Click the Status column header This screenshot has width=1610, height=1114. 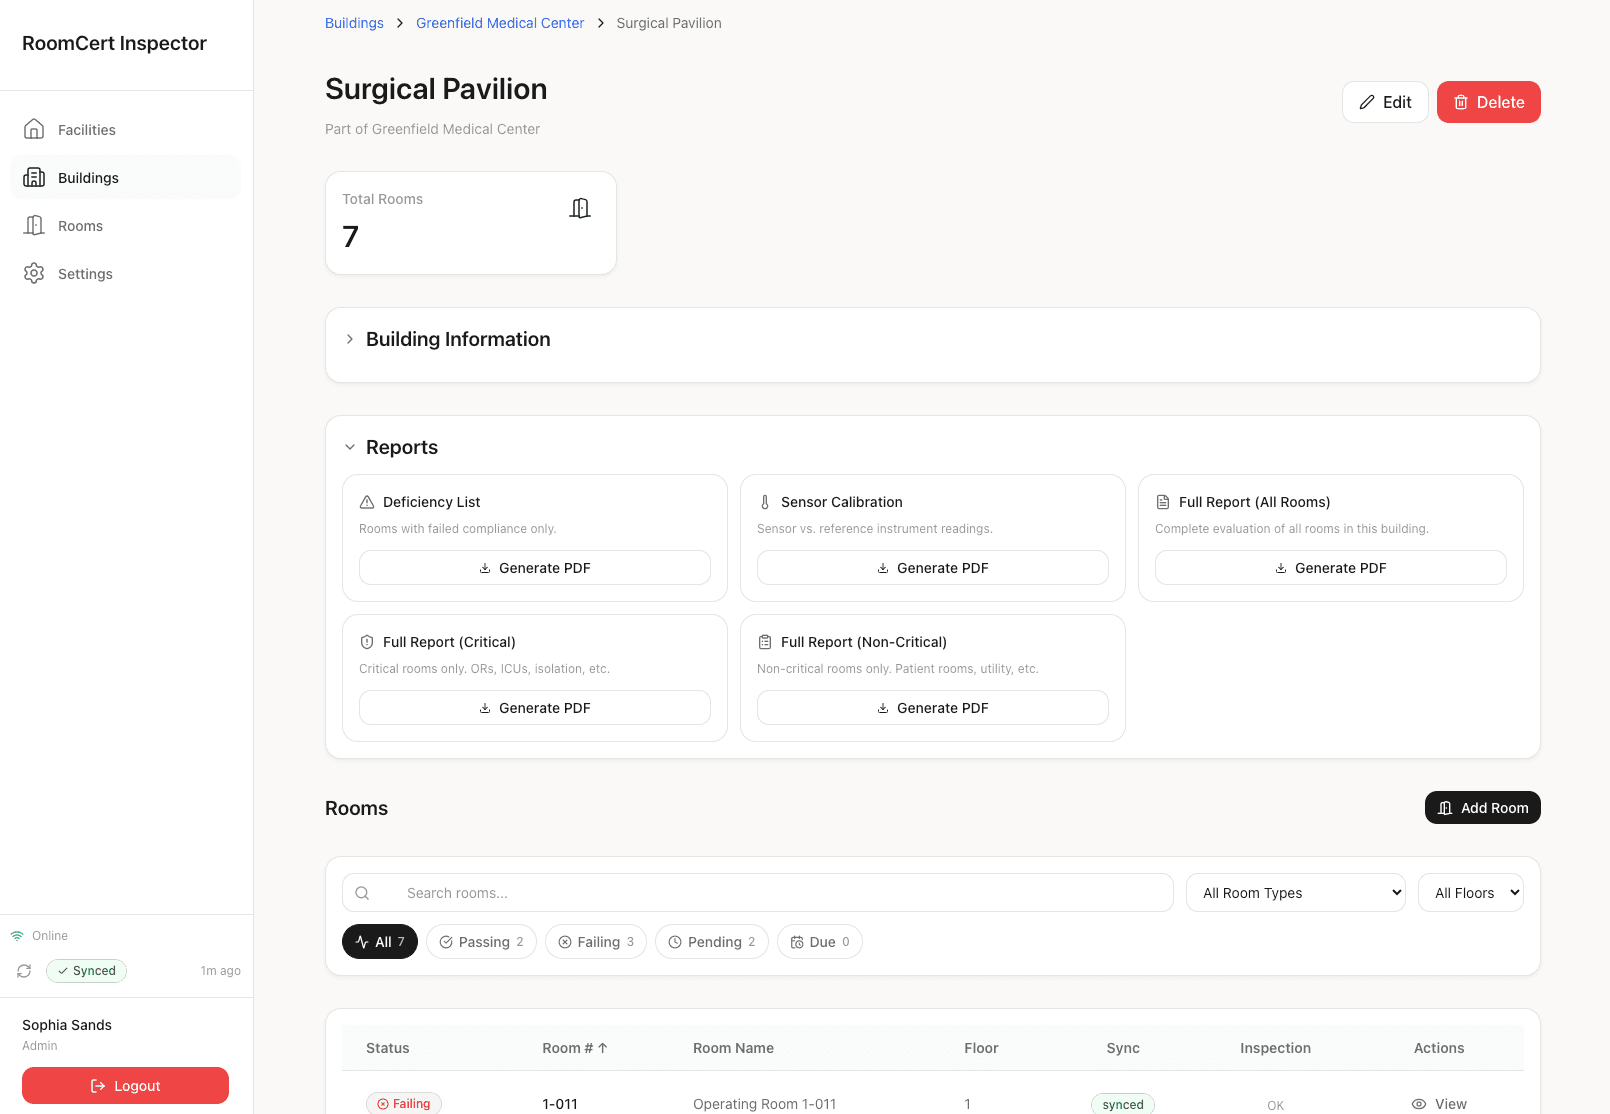coord(388,1048)
